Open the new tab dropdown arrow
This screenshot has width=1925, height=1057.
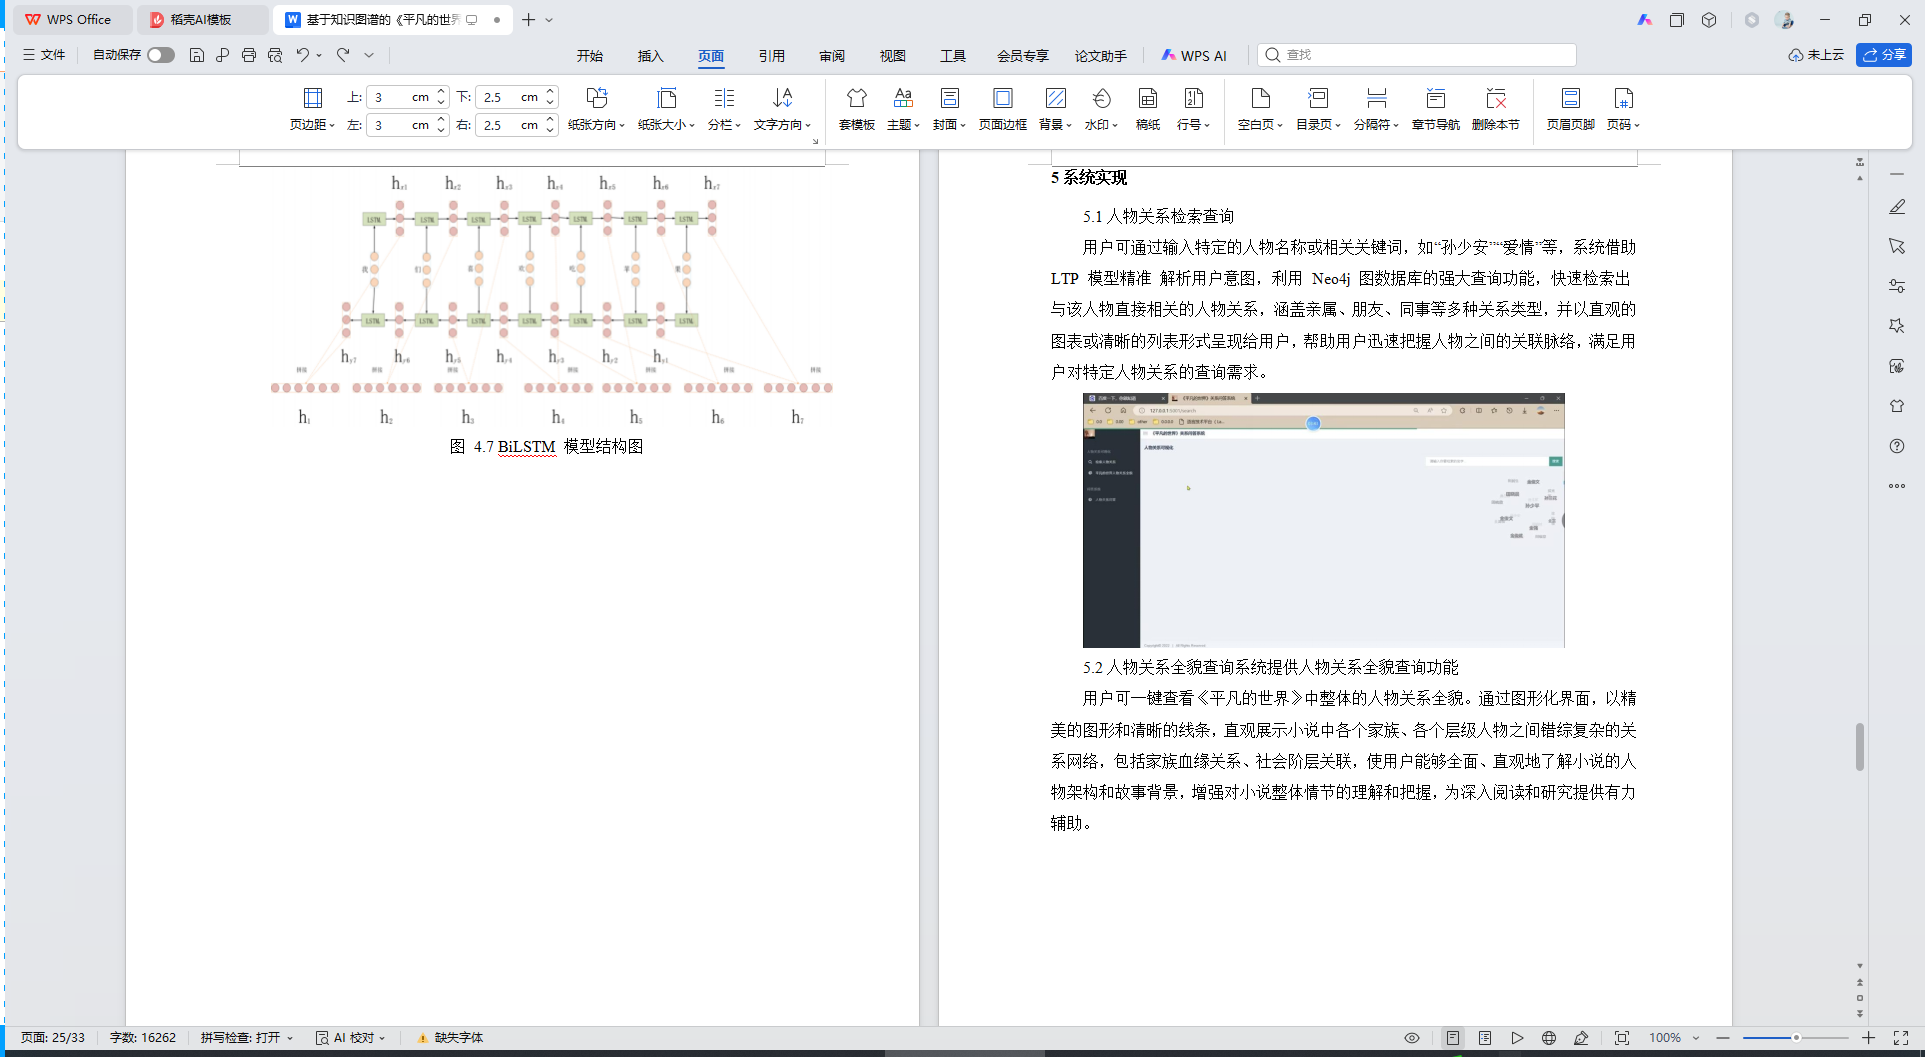pyautogui.click(x=549, y=20)
